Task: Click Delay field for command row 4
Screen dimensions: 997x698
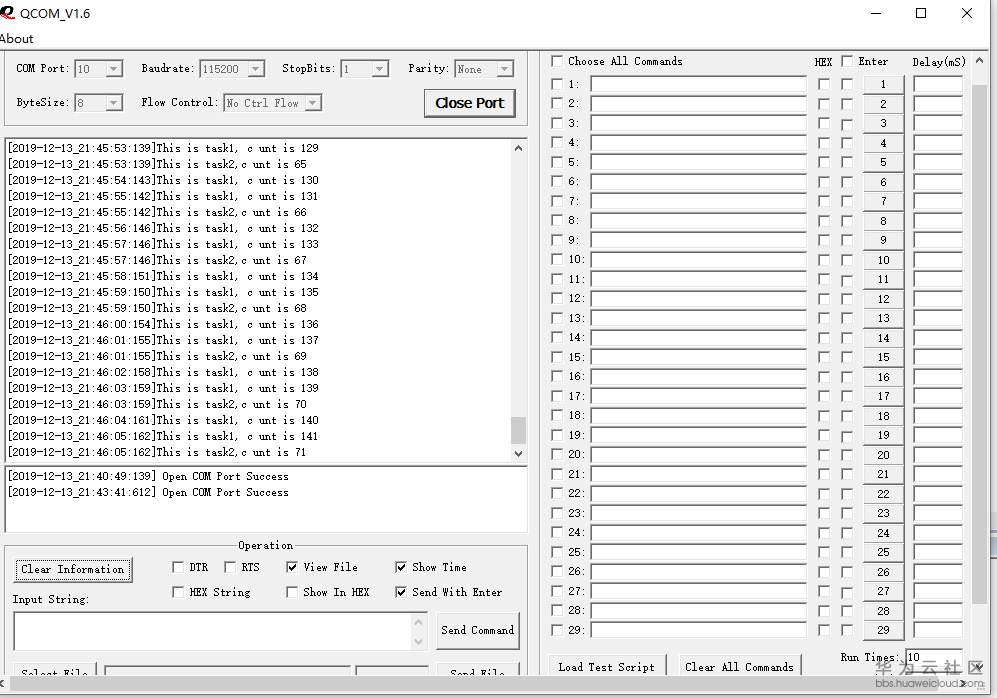Action: 938,143
